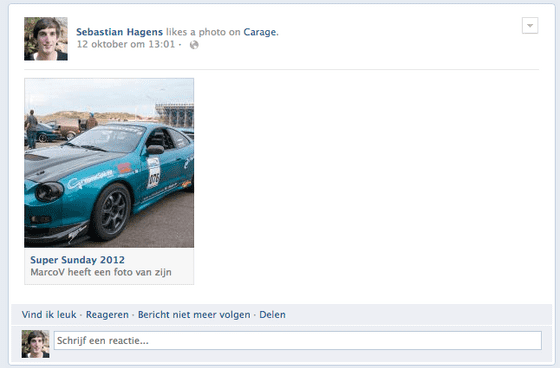Click the MarcoV heeft een foto caption
Screen dimensions: 560x368
tap(101, 272)
